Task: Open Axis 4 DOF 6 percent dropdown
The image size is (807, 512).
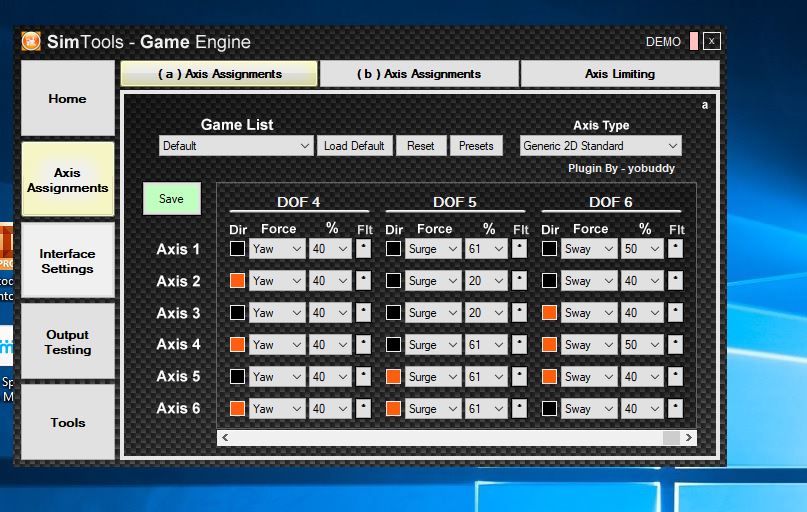Action: pyautogui.click(x=642, y=344)
